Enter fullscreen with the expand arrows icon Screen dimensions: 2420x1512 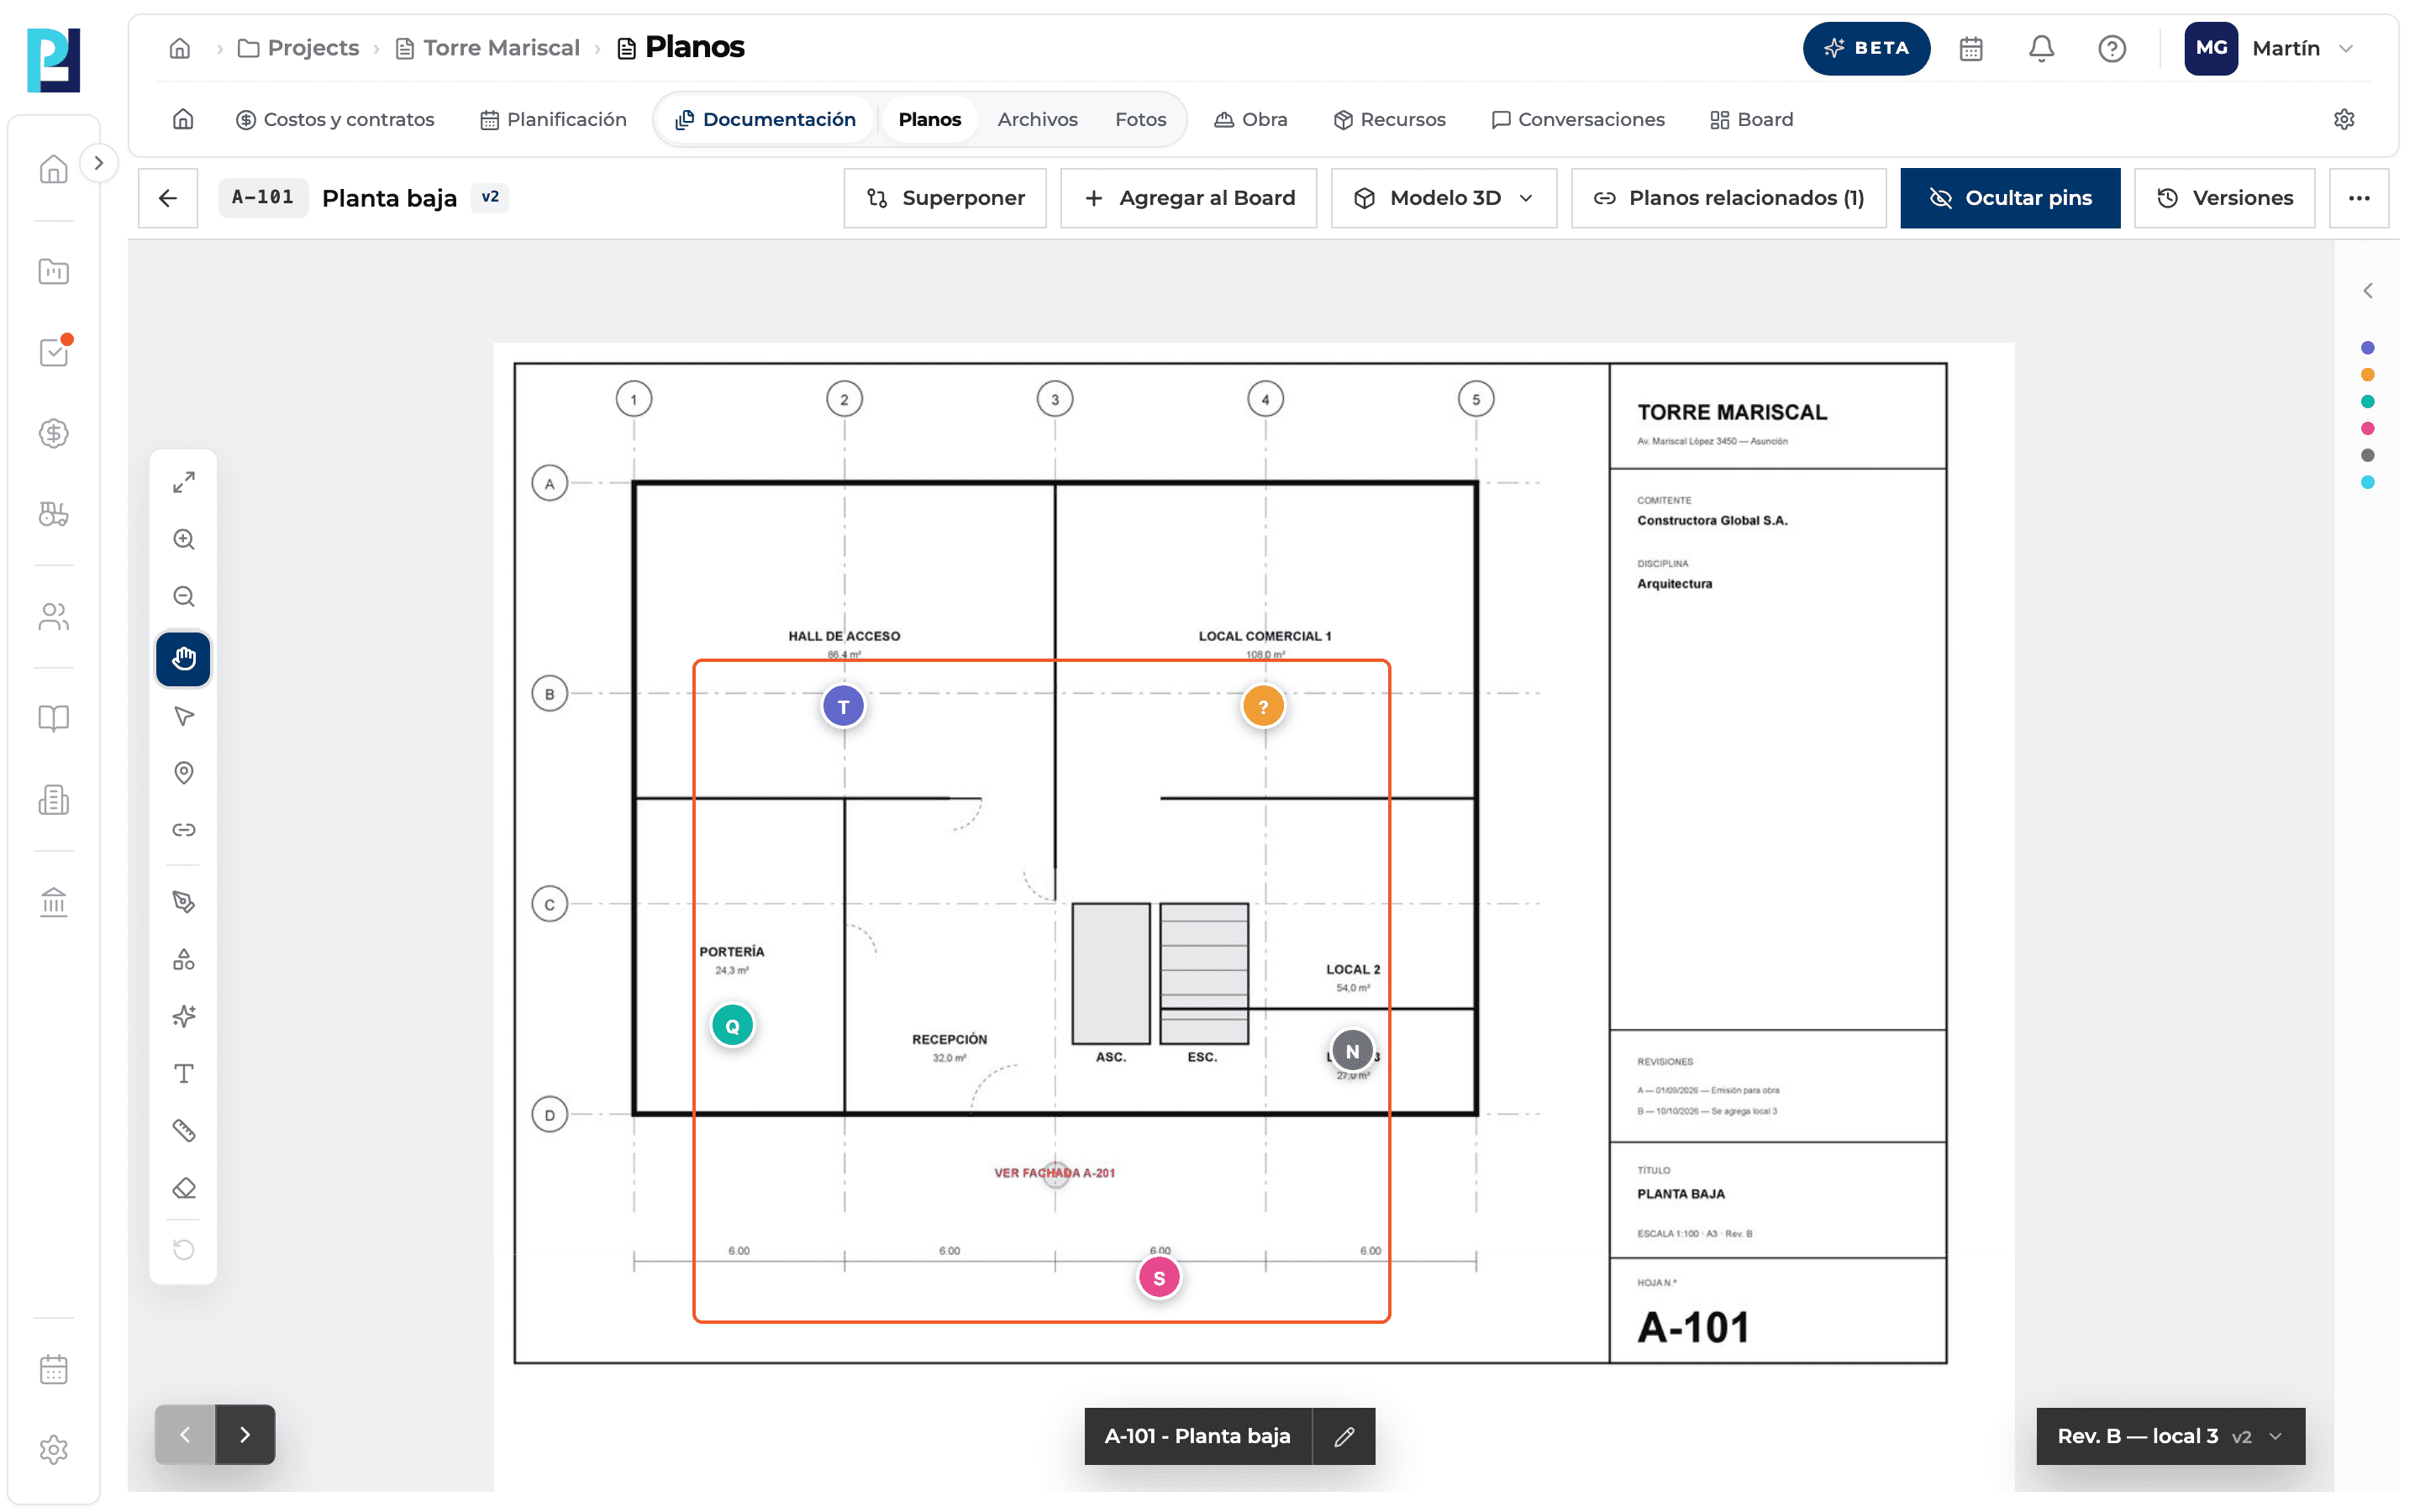tap(184, 482)
